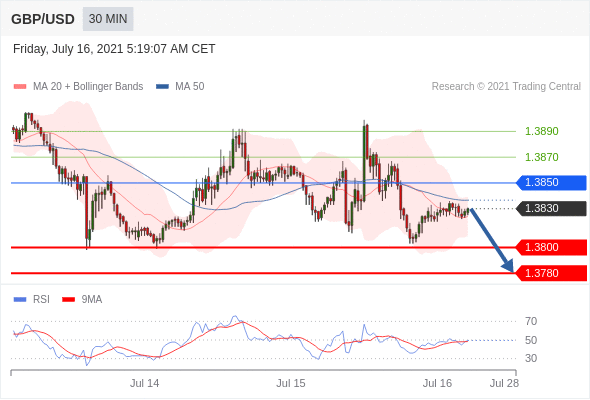Click the red 1.3800 support tag
Image resolution: width=590 pixels, height=400 pixels.
(x=551, y=248)
